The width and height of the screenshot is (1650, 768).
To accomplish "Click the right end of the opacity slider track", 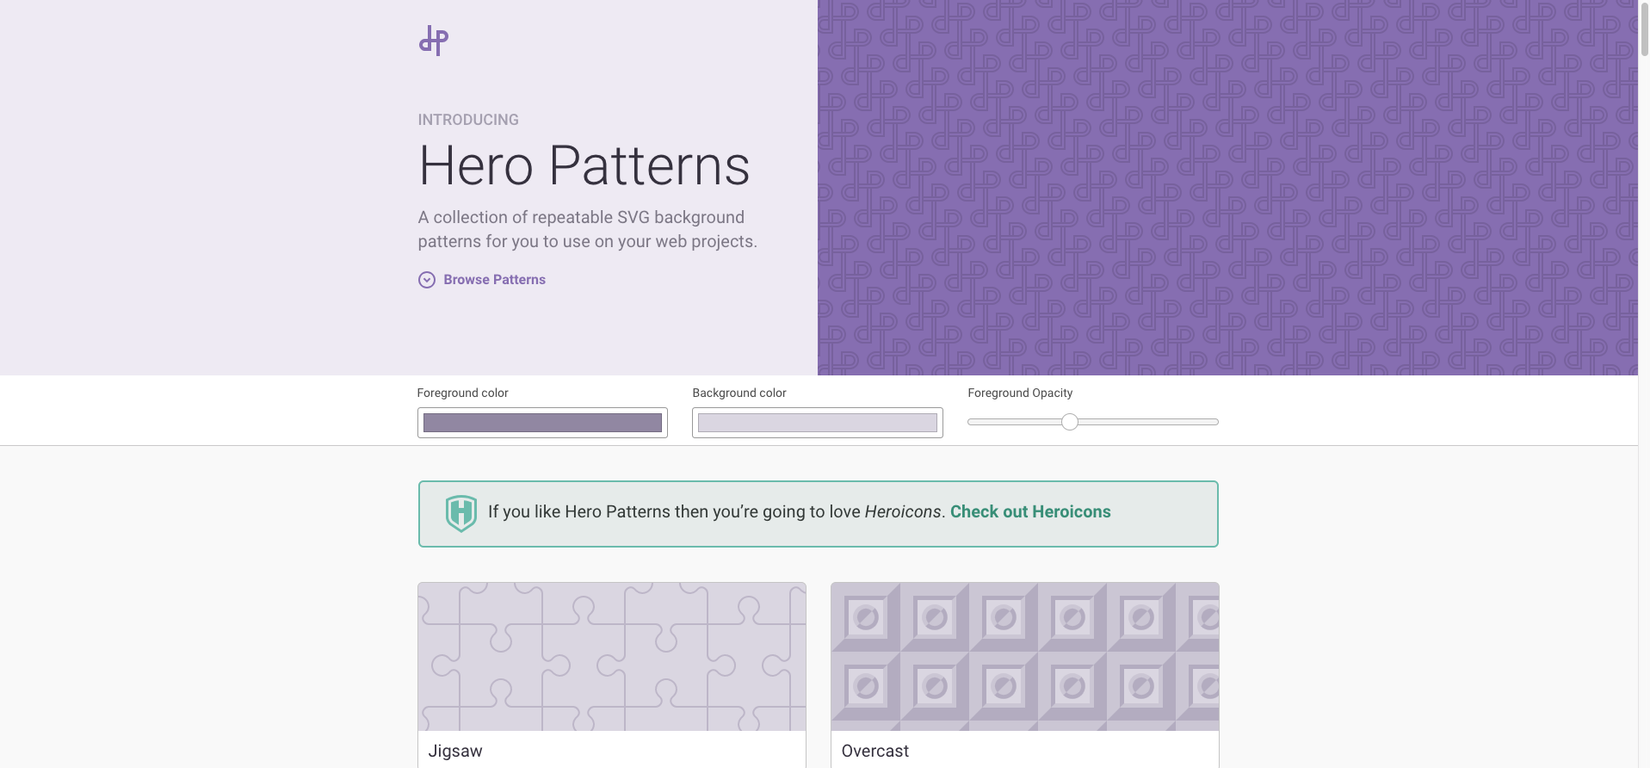I will coord(1213,422).
